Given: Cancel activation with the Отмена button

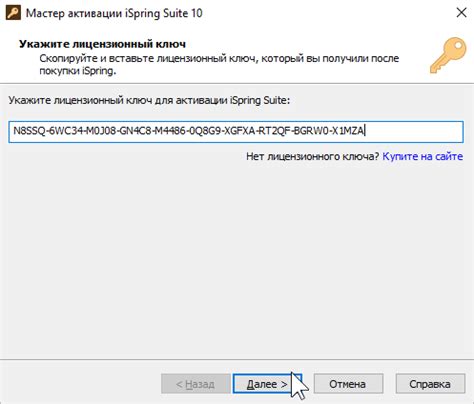Looking at the screenshot, I should click(x=348, y=384).
